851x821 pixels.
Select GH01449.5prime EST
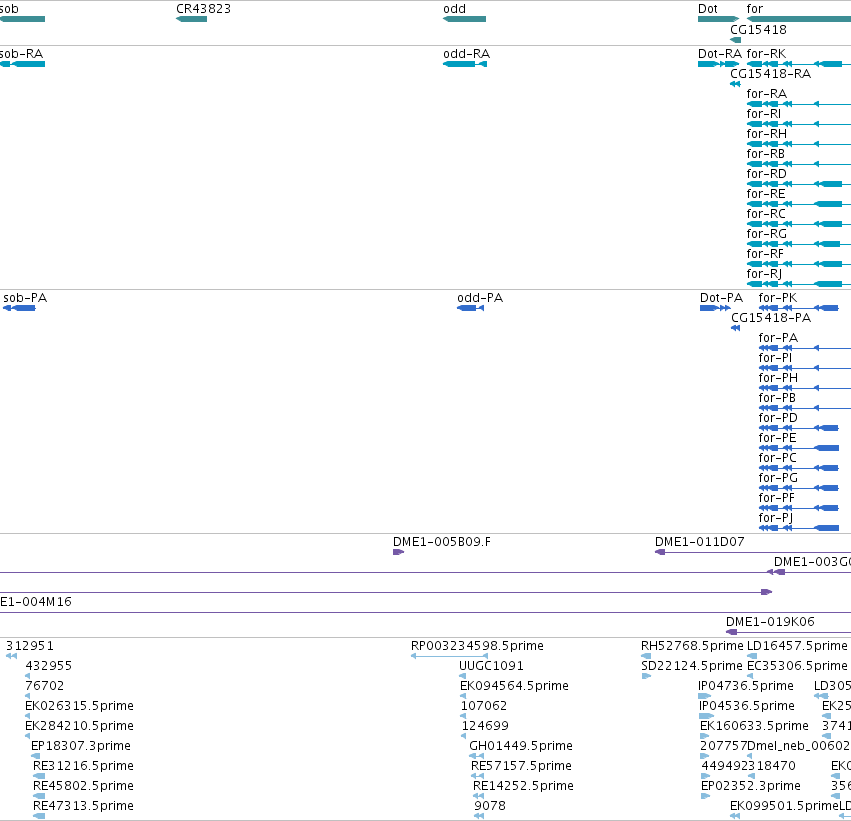click(477, 756)
